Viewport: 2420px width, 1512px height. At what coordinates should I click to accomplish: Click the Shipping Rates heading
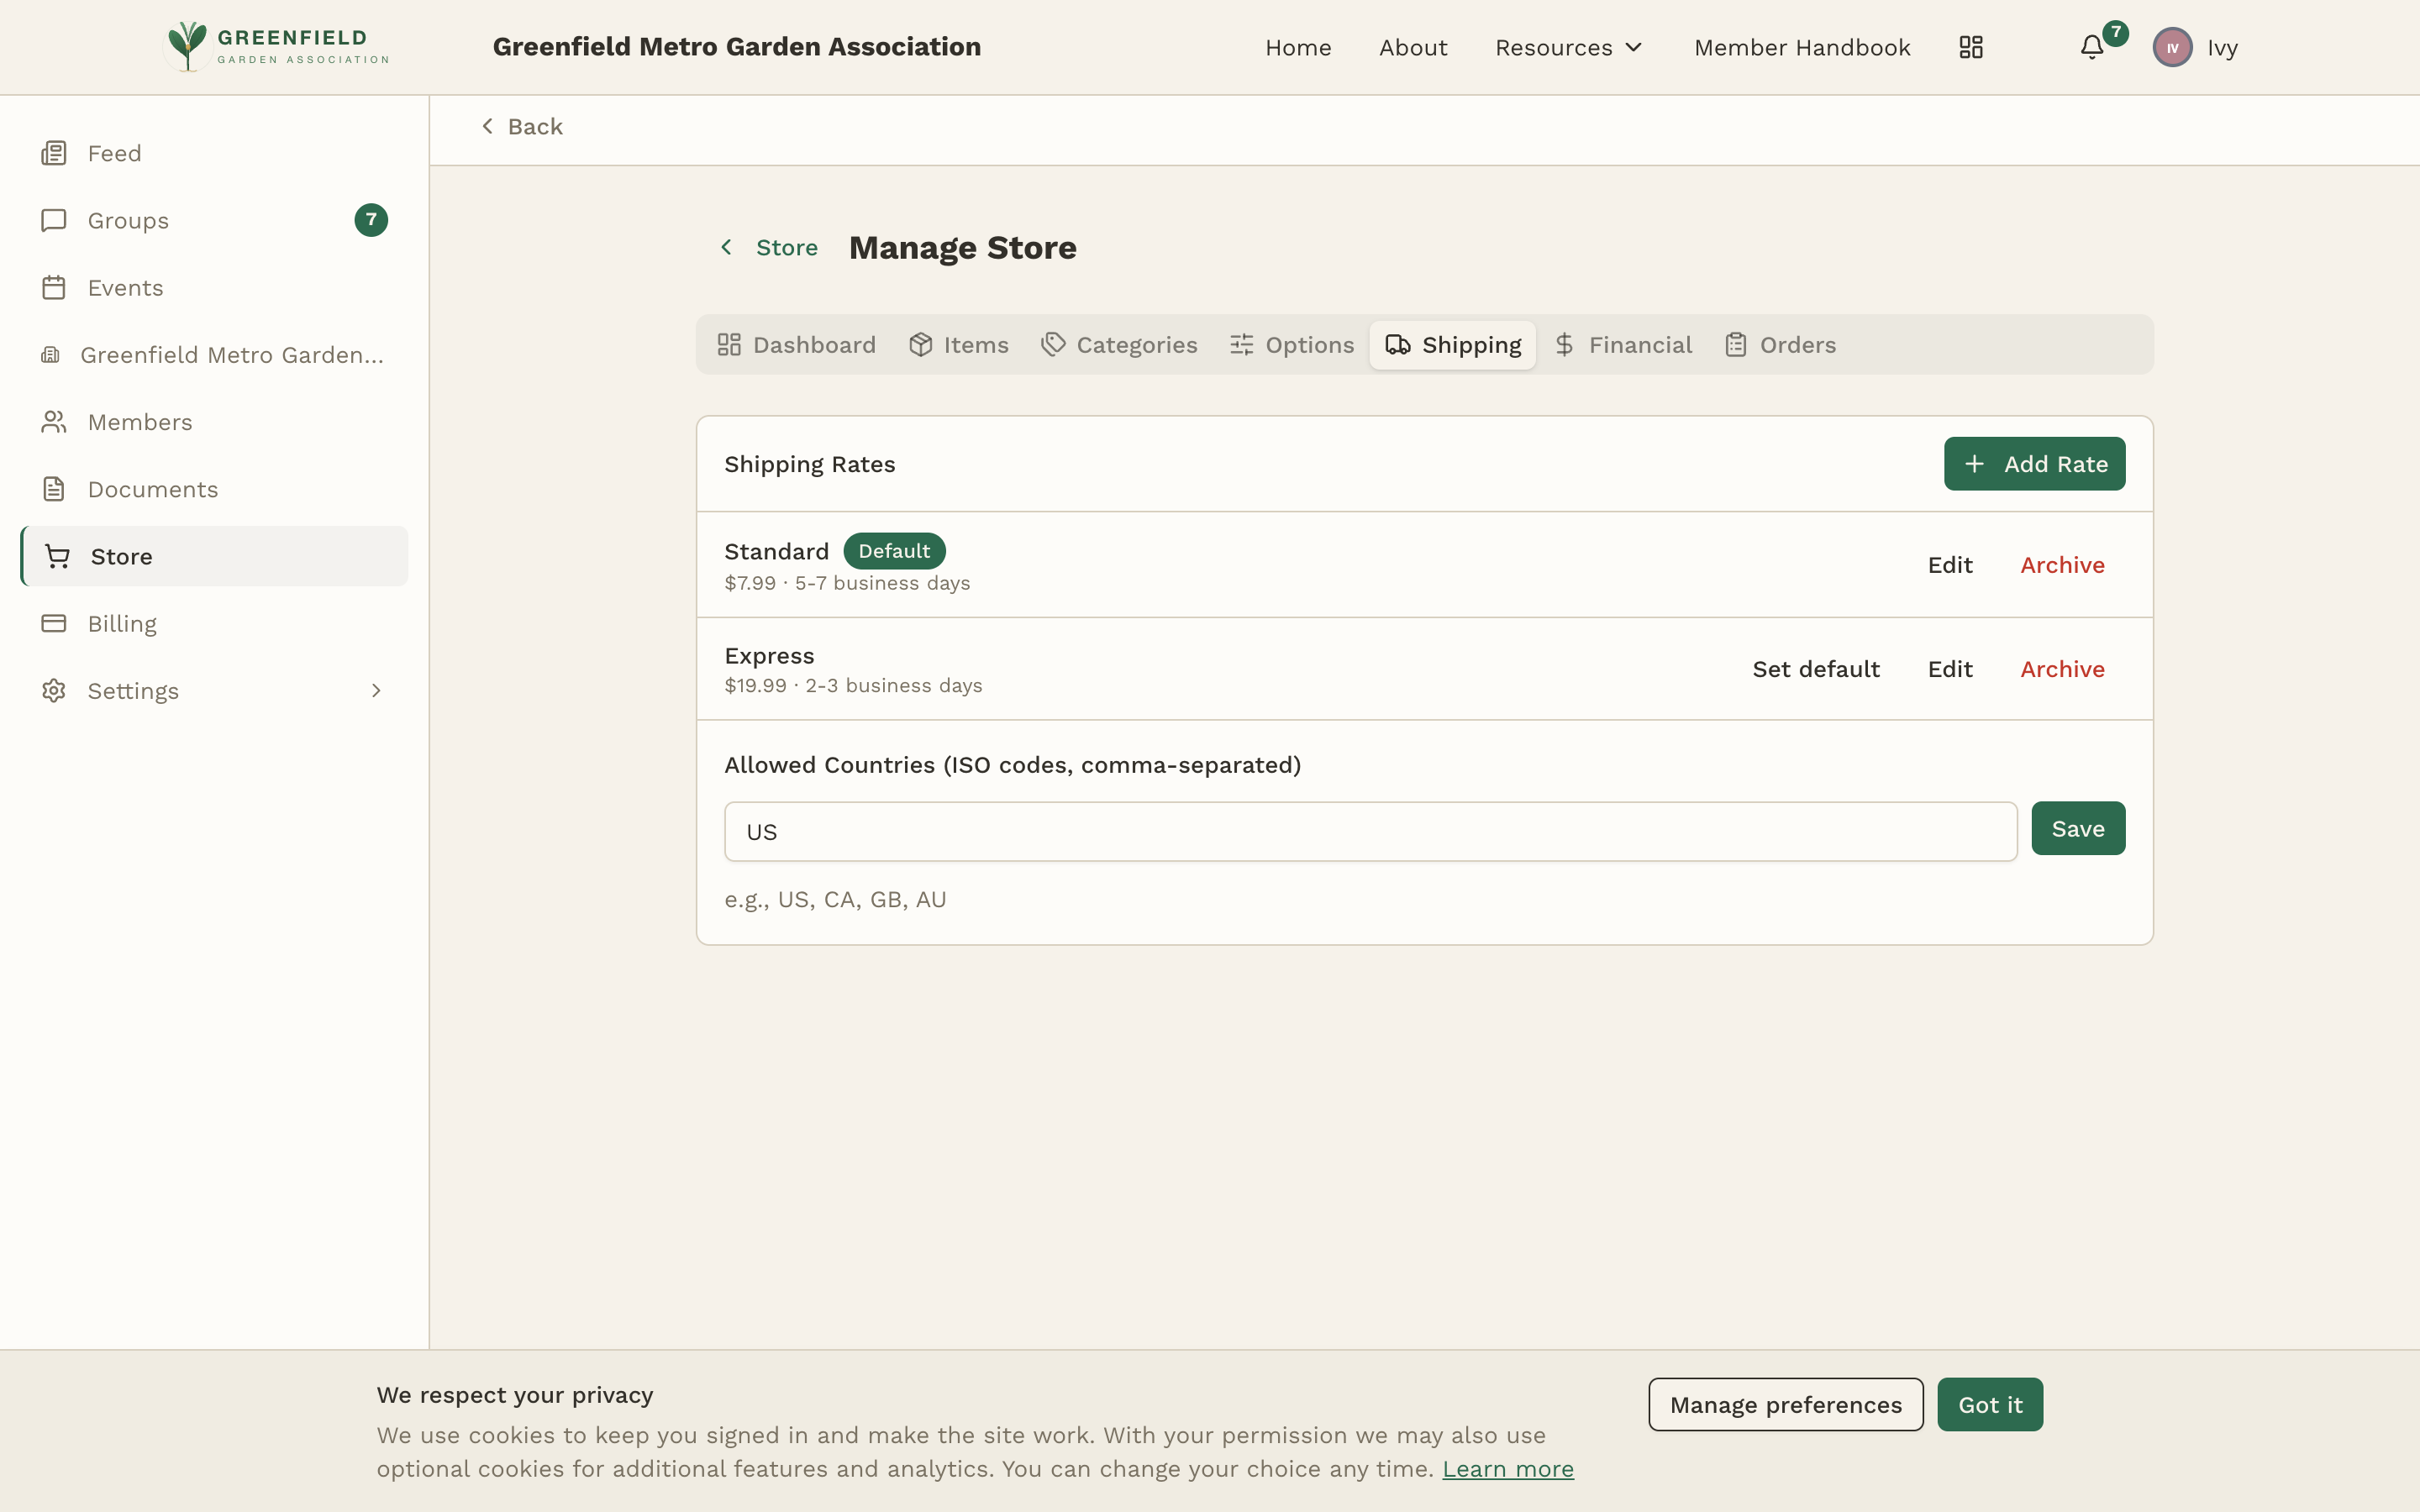pyautogui.click(x=809, y=464)
